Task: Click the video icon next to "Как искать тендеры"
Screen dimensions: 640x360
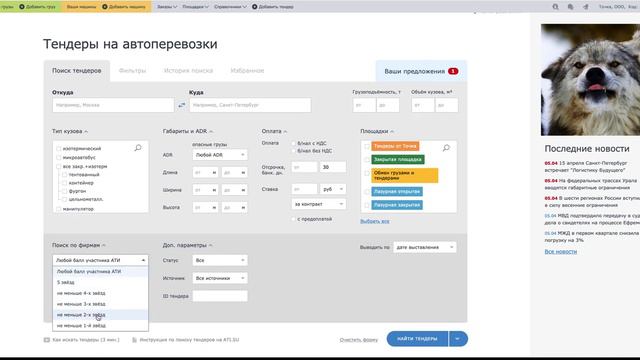Action: click(x=47, y=340)
